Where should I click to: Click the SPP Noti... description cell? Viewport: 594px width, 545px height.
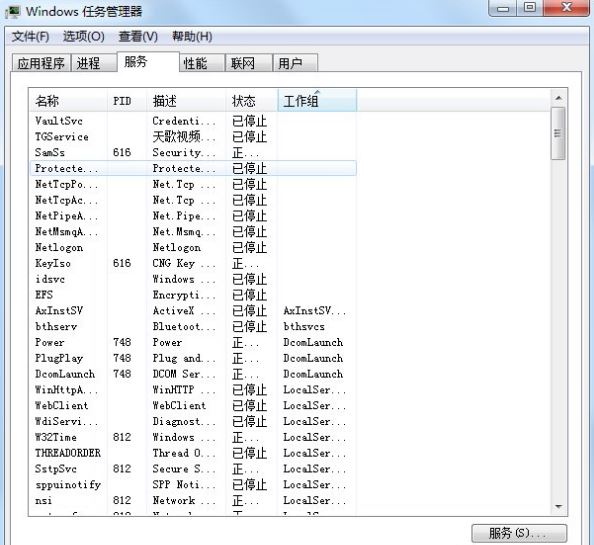tap(184, 485)
